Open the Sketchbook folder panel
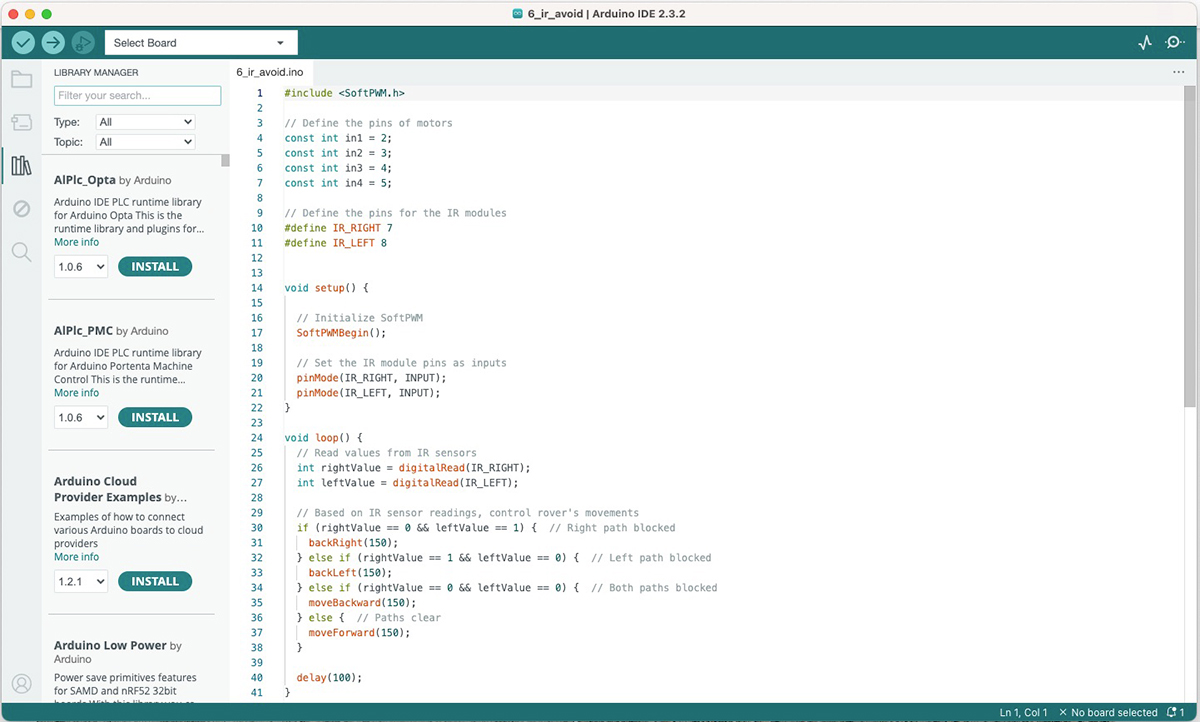Image resolution: width=1200 pixels, height=722 pixels. coord(21,79)
